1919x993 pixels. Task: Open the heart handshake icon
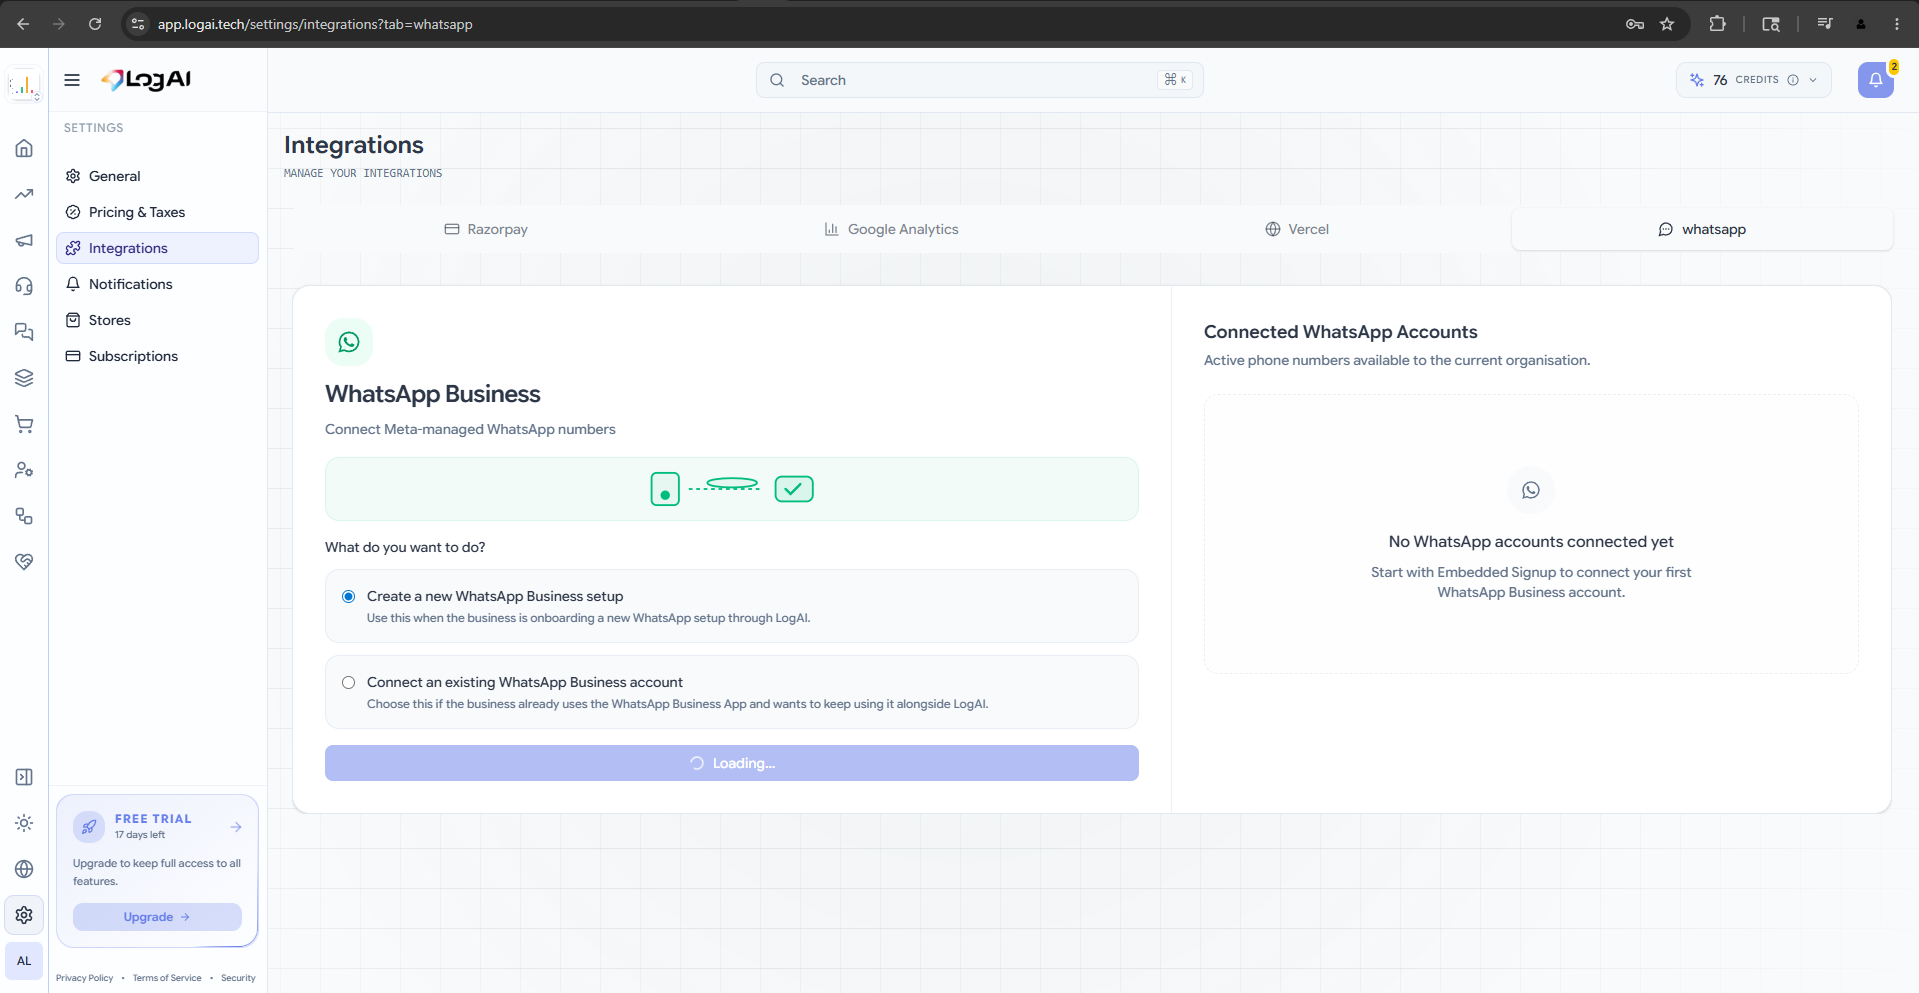tap(24, 562)
